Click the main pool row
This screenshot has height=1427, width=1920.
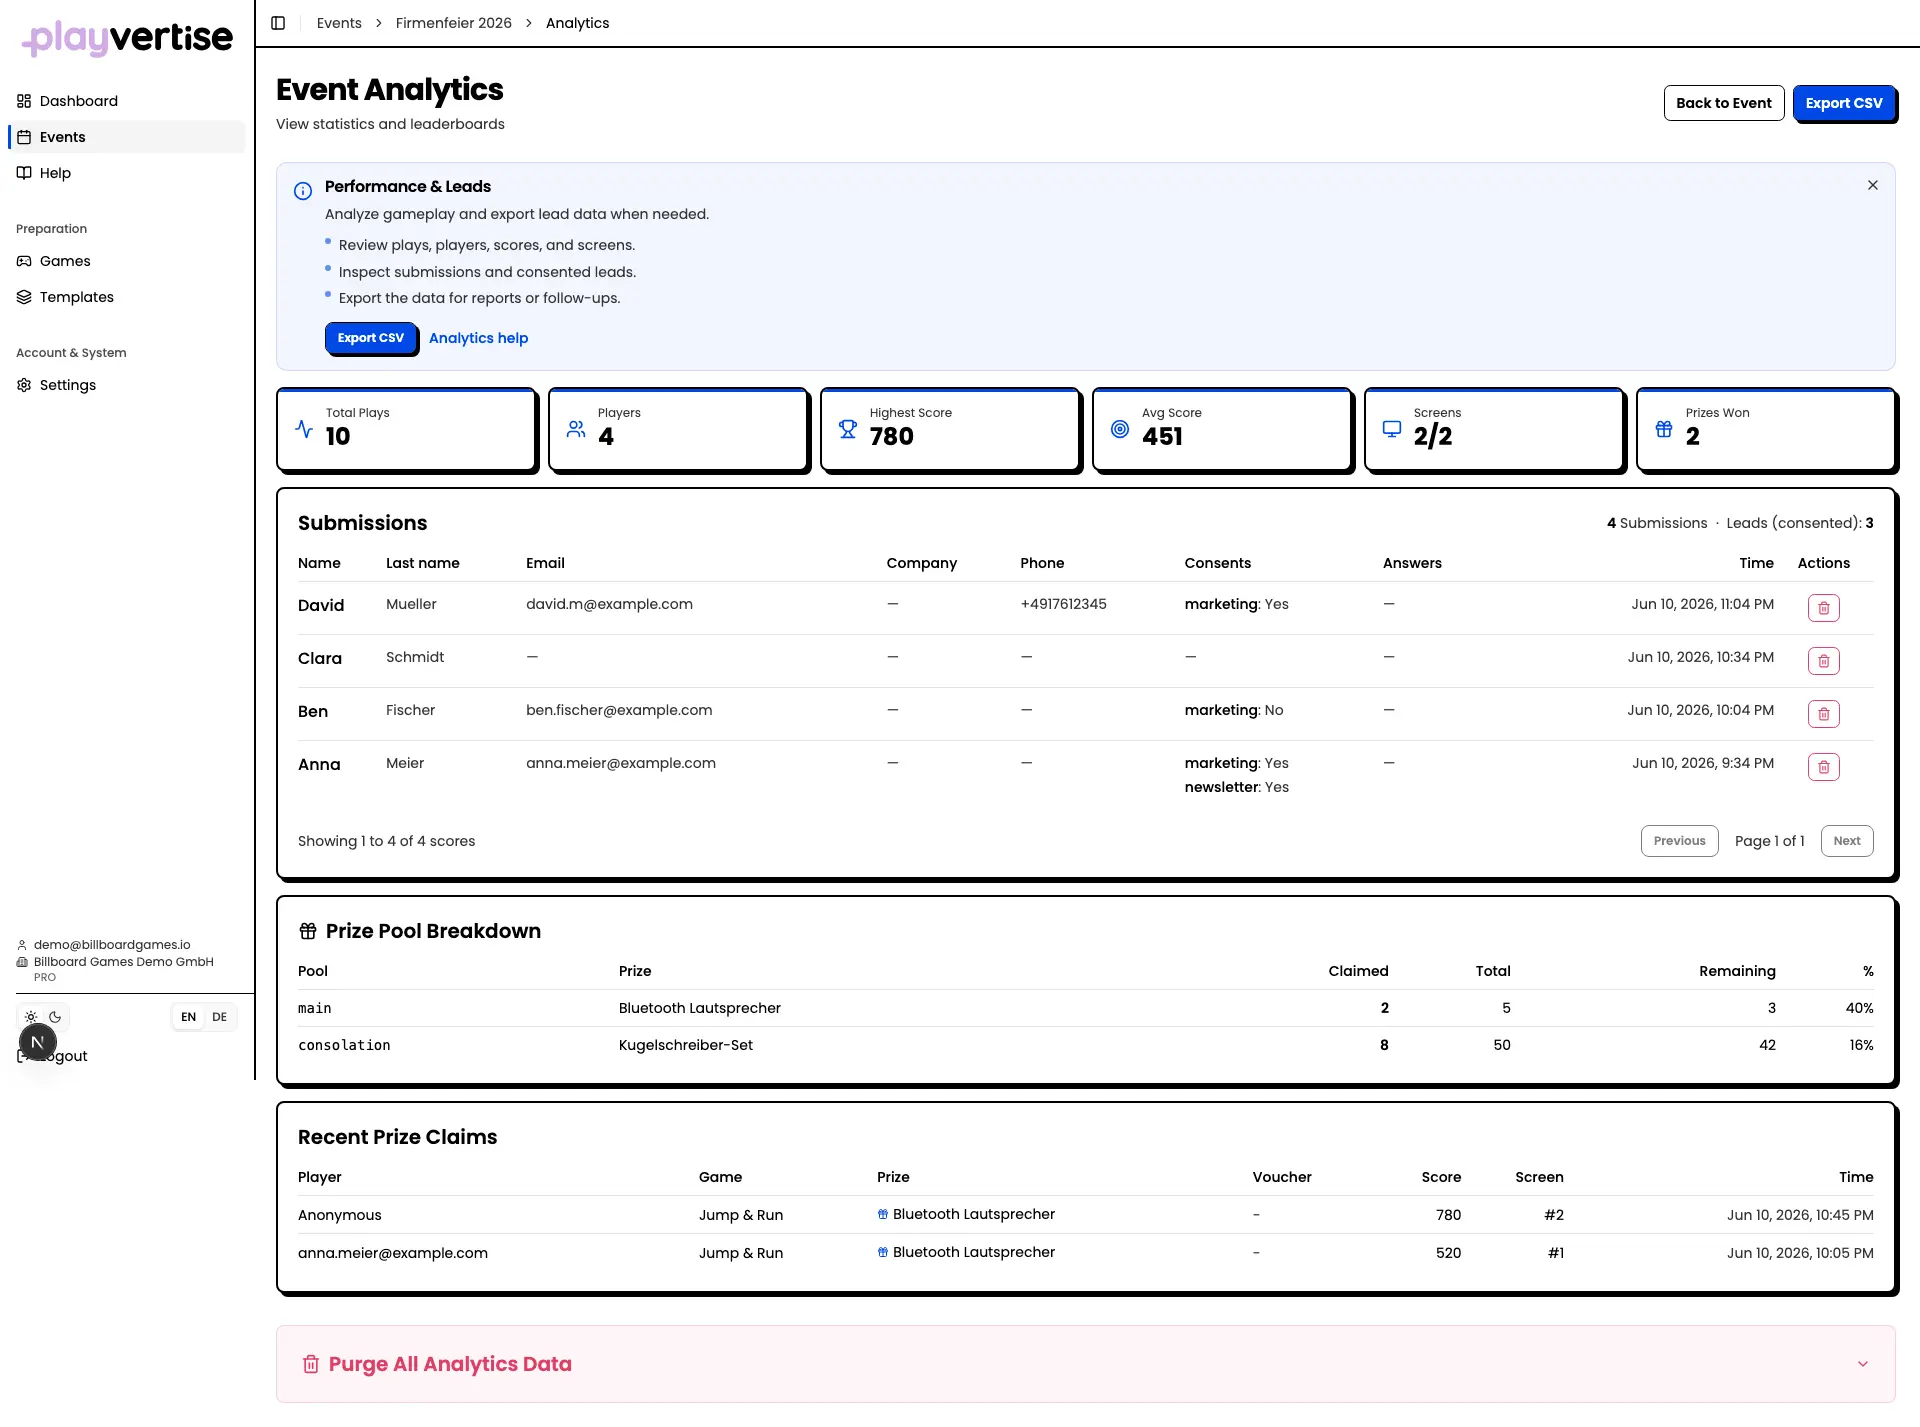pos(1085,1008)
